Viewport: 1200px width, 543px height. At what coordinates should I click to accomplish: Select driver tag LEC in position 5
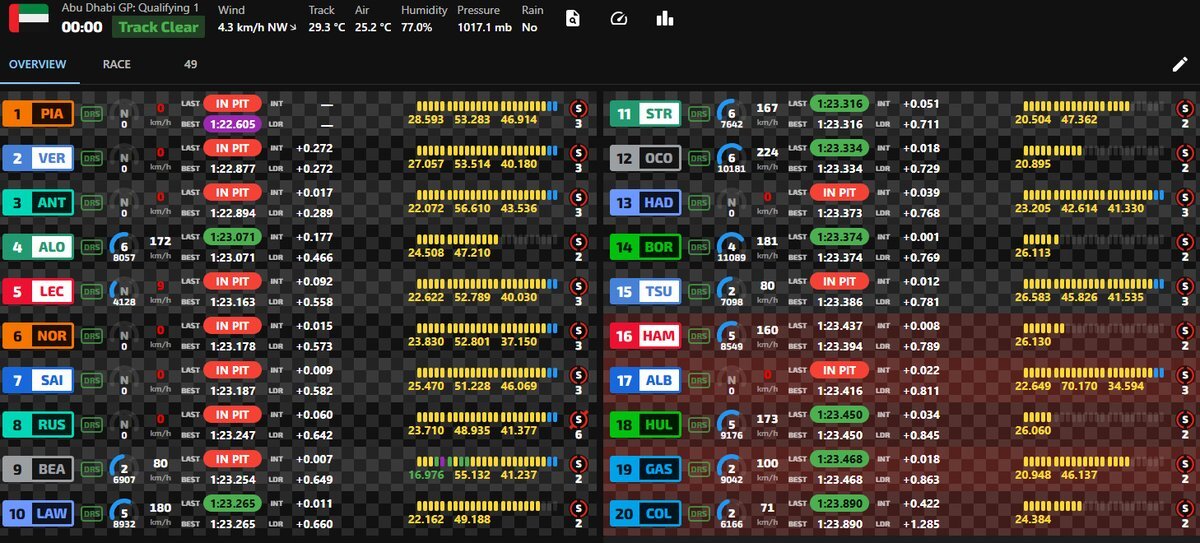37,292
